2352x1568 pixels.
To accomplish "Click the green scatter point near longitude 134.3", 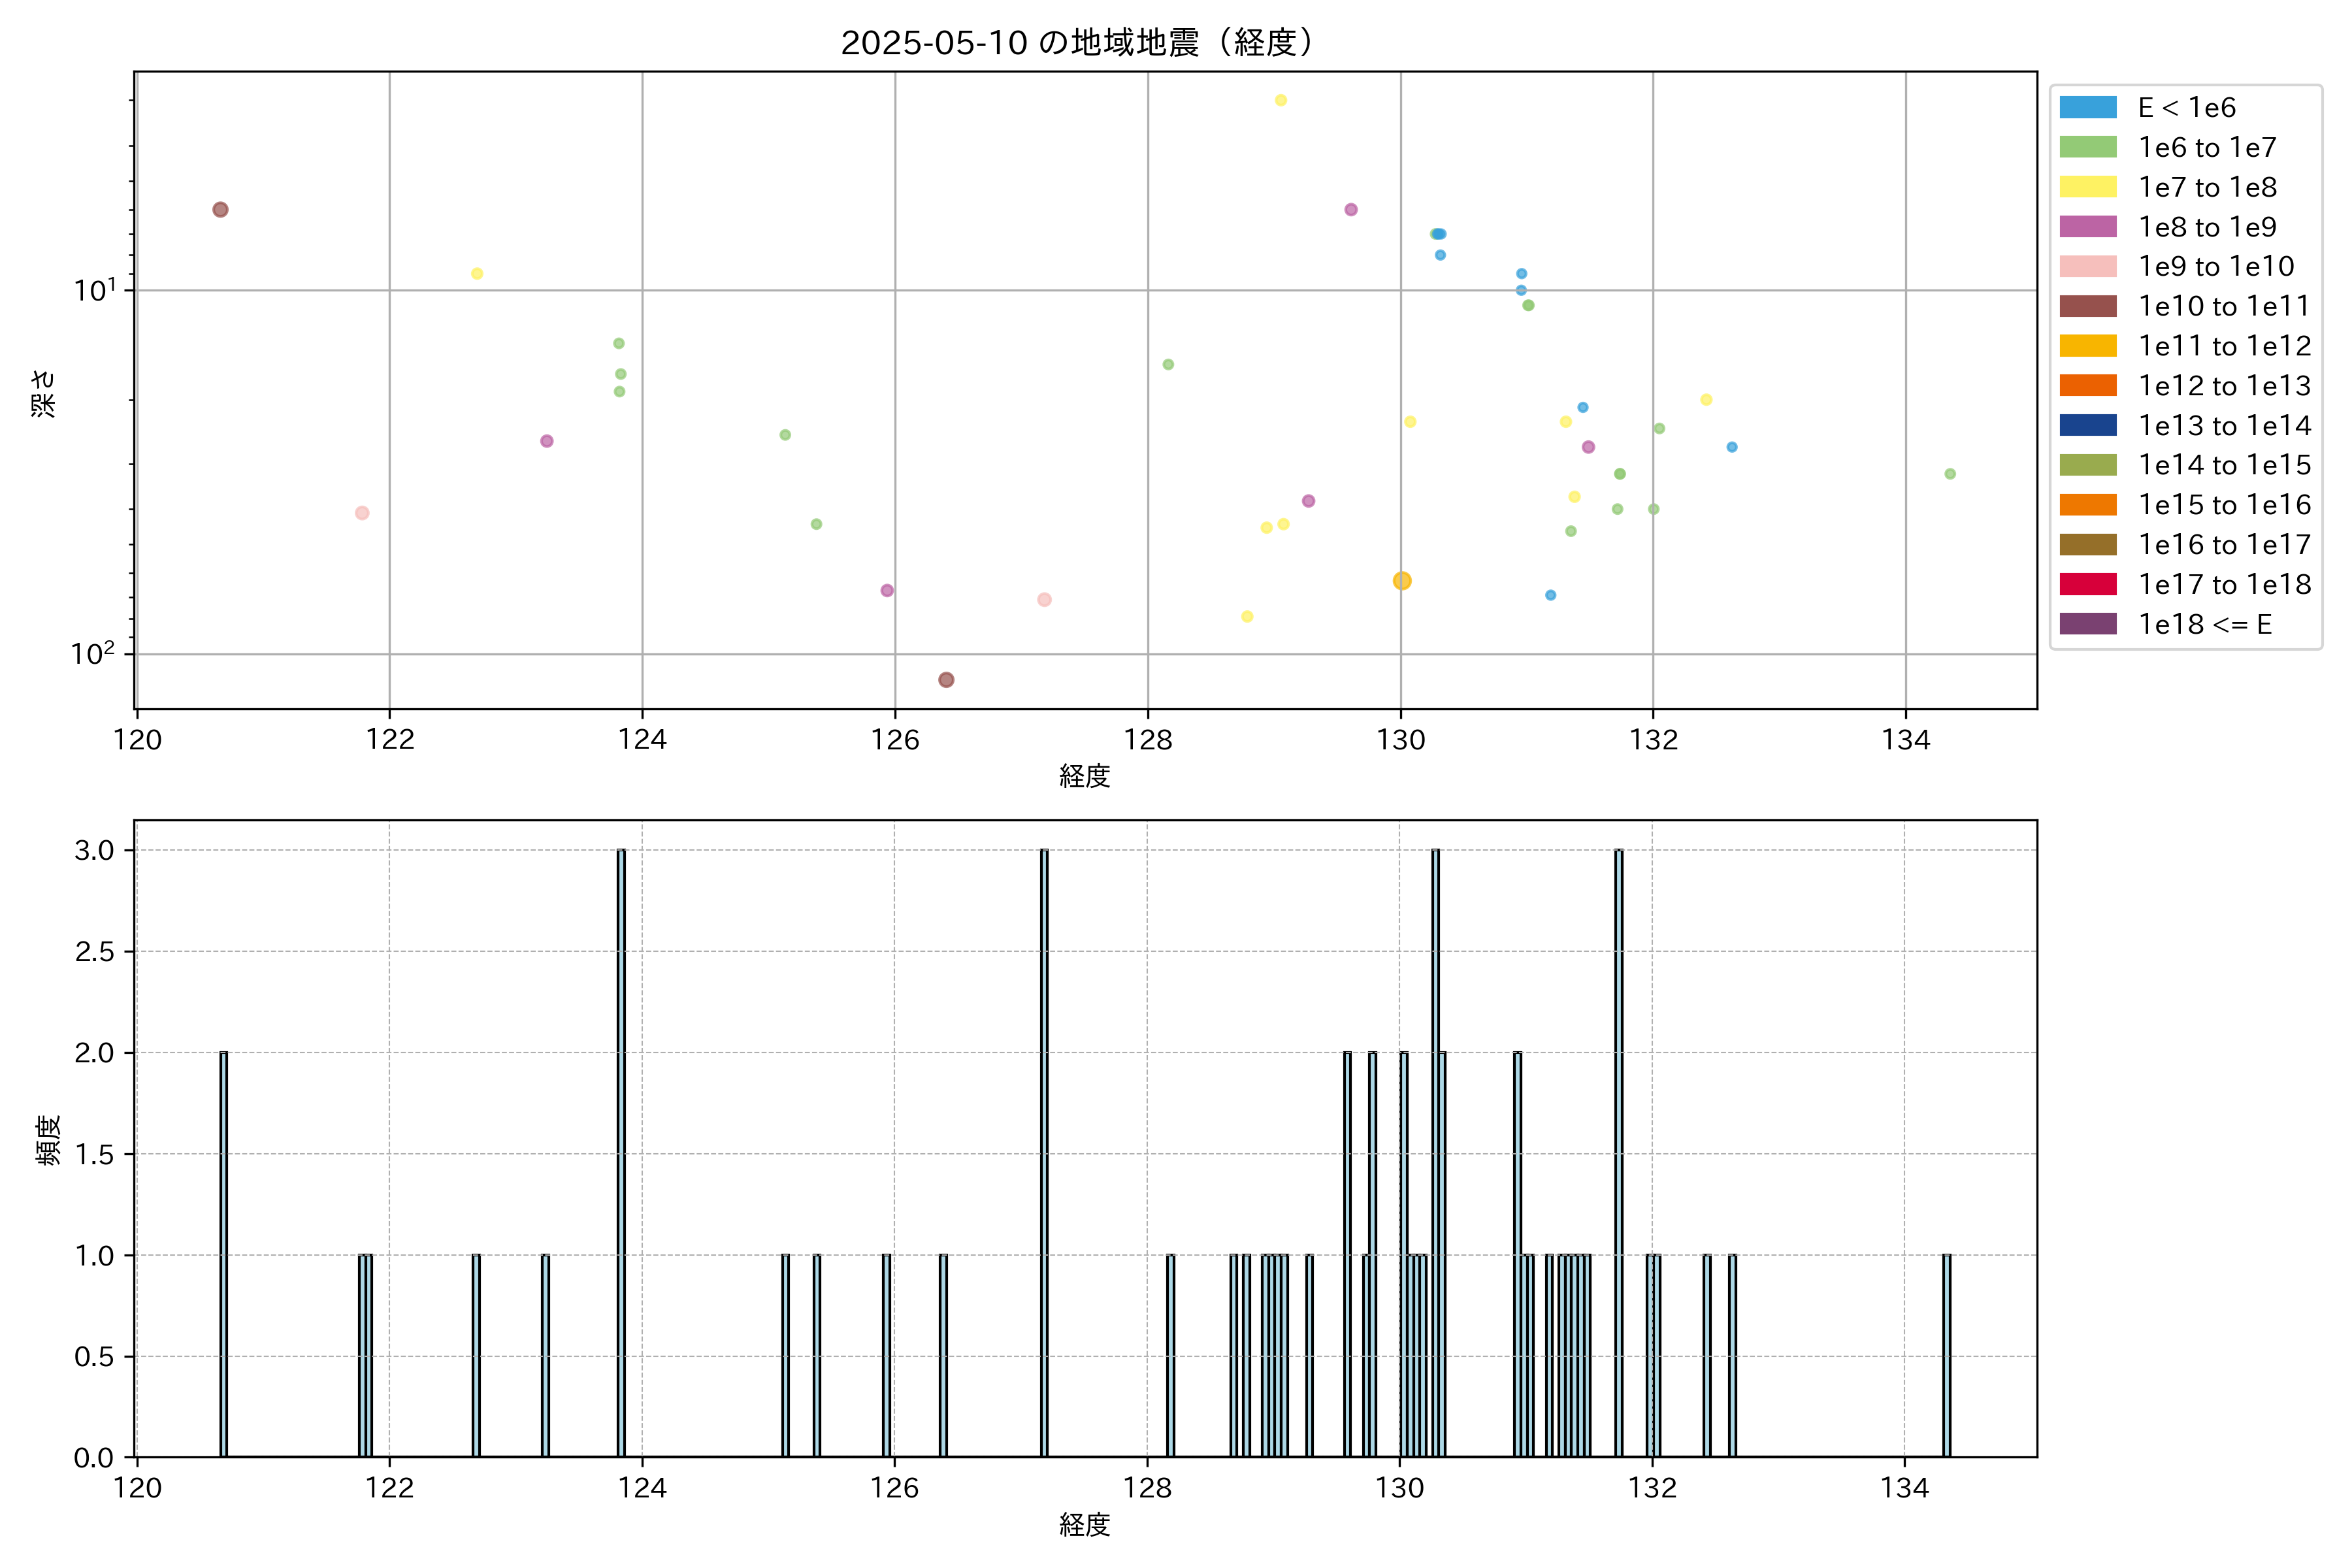I will tap(1950, 474).
